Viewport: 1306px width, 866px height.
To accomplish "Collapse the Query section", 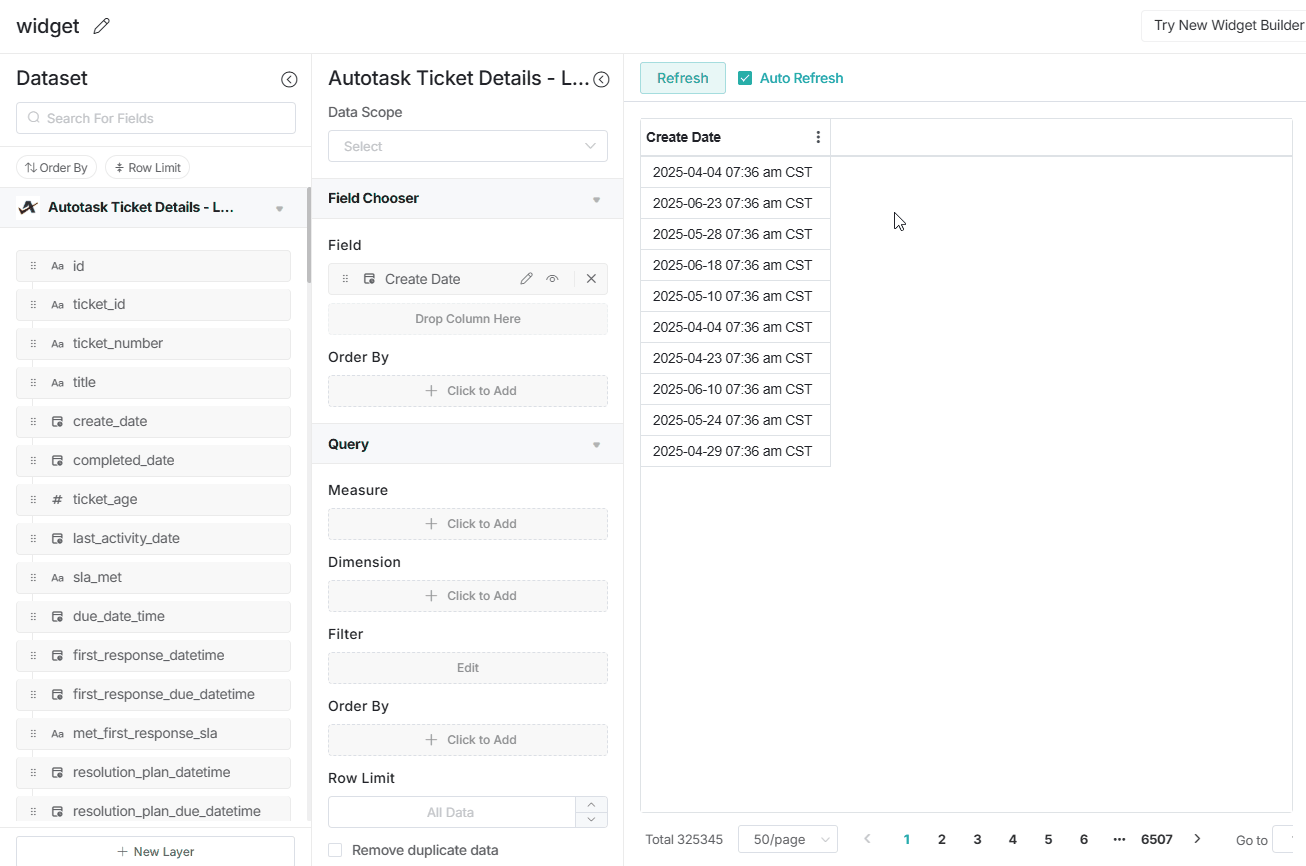I will pyautogui.click(x=596, y=445).
